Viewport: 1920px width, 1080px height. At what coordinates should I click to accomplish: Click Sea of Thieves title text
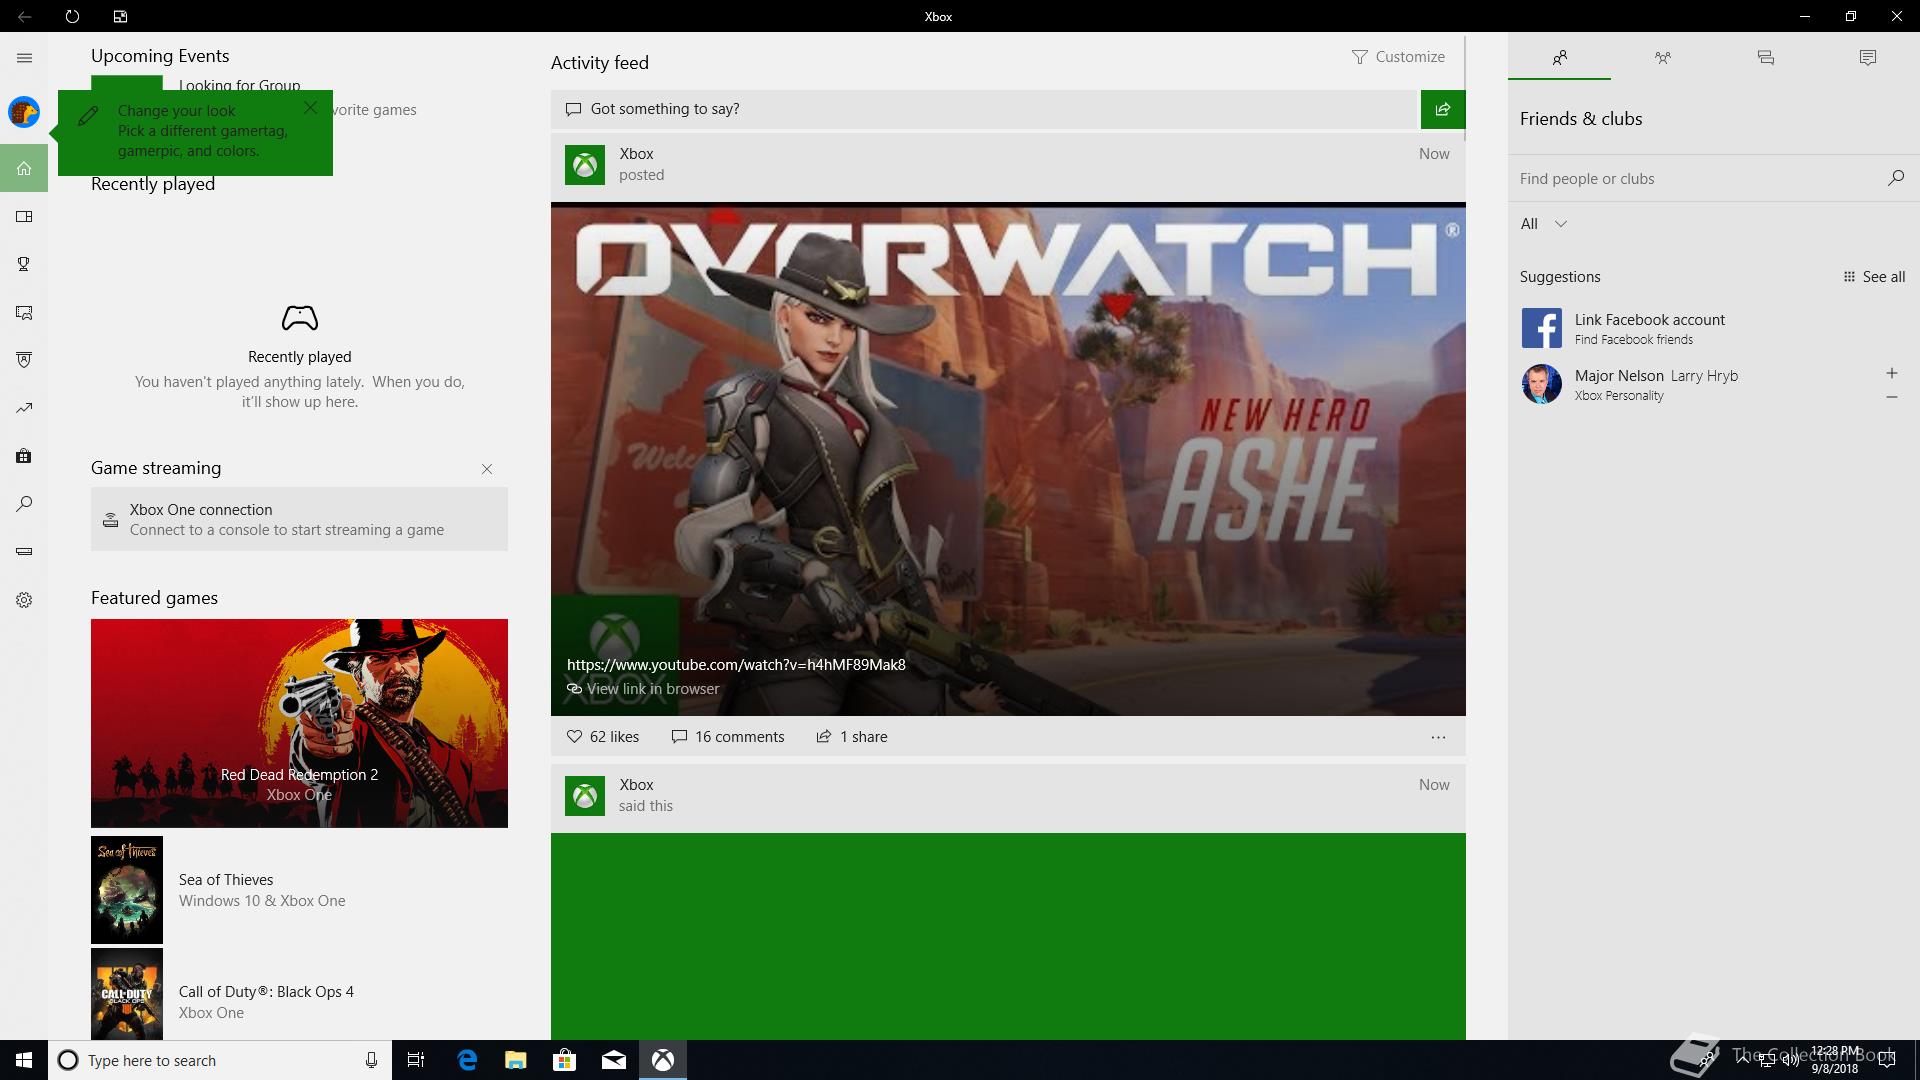pyautogui.click(x=226, y=880)
